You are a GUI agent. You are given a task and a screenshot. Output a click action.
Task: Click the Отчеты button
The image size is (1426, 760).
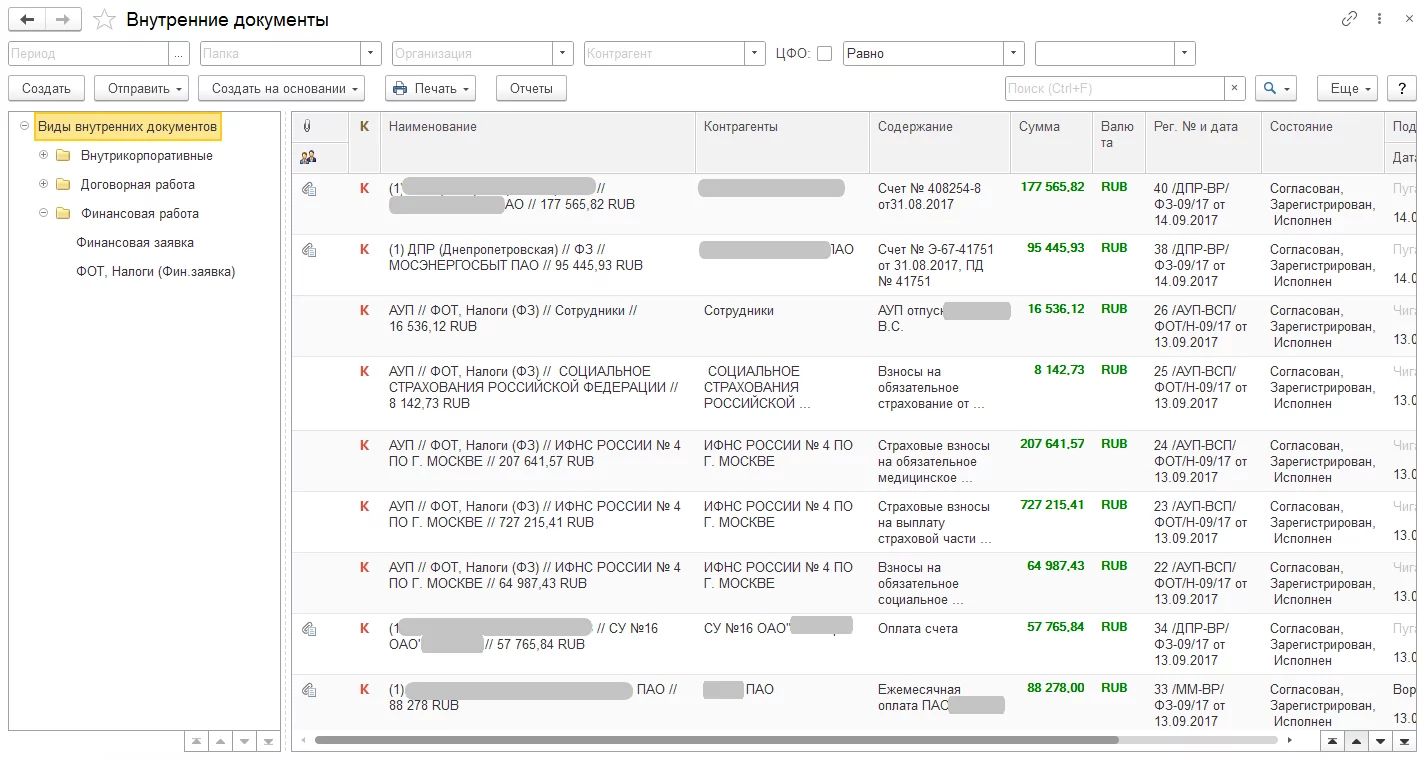tap(531, 88)
